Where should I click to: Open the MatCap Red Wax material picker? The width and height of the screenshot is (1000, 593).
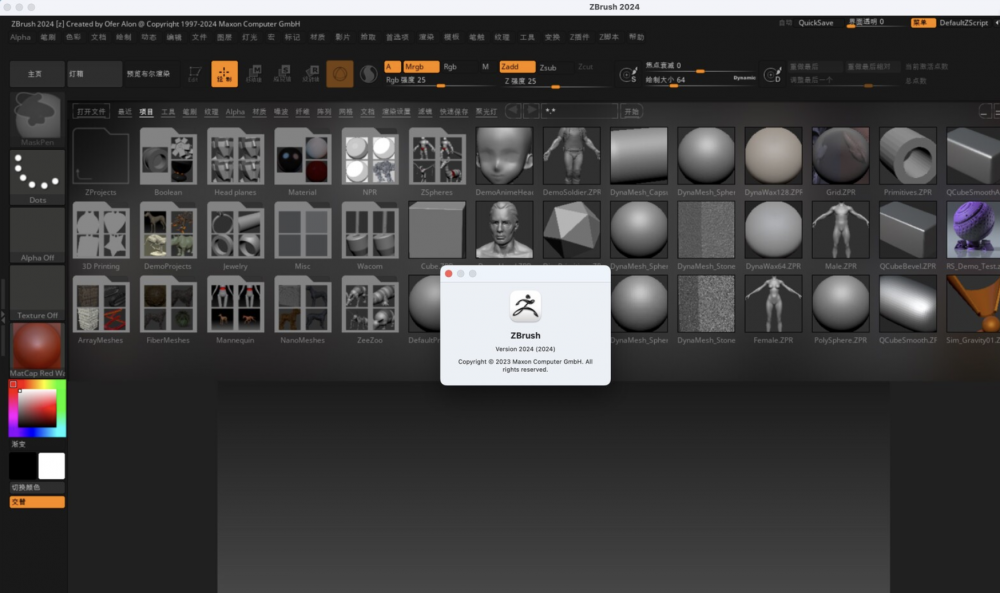pos(37,349)
